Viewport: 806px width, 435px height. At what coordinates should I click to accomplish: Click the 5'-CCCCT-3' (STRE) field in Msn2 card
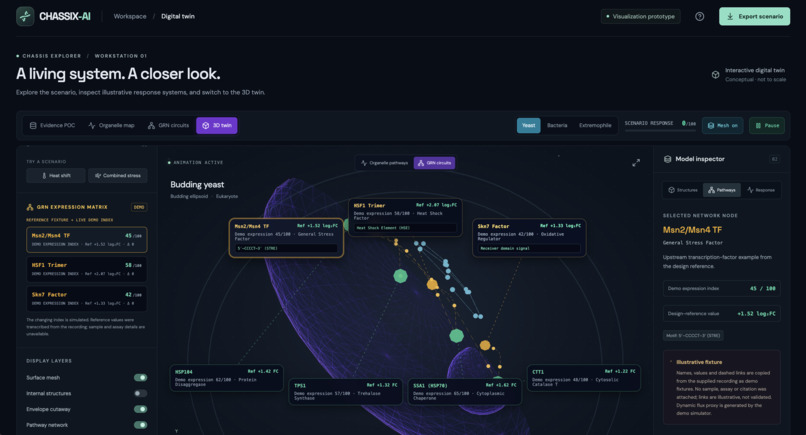point(286,248)
